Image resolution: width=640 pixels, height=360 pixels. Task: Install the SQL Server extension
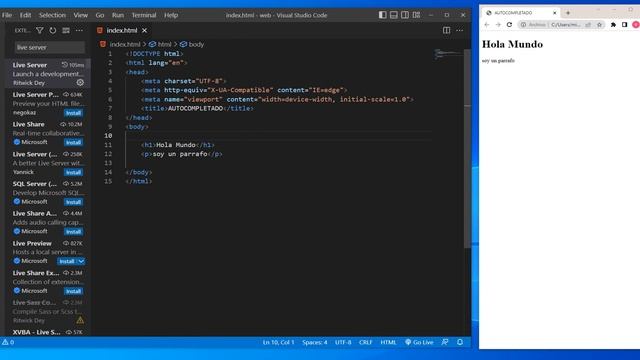click(x=73, y=202)
